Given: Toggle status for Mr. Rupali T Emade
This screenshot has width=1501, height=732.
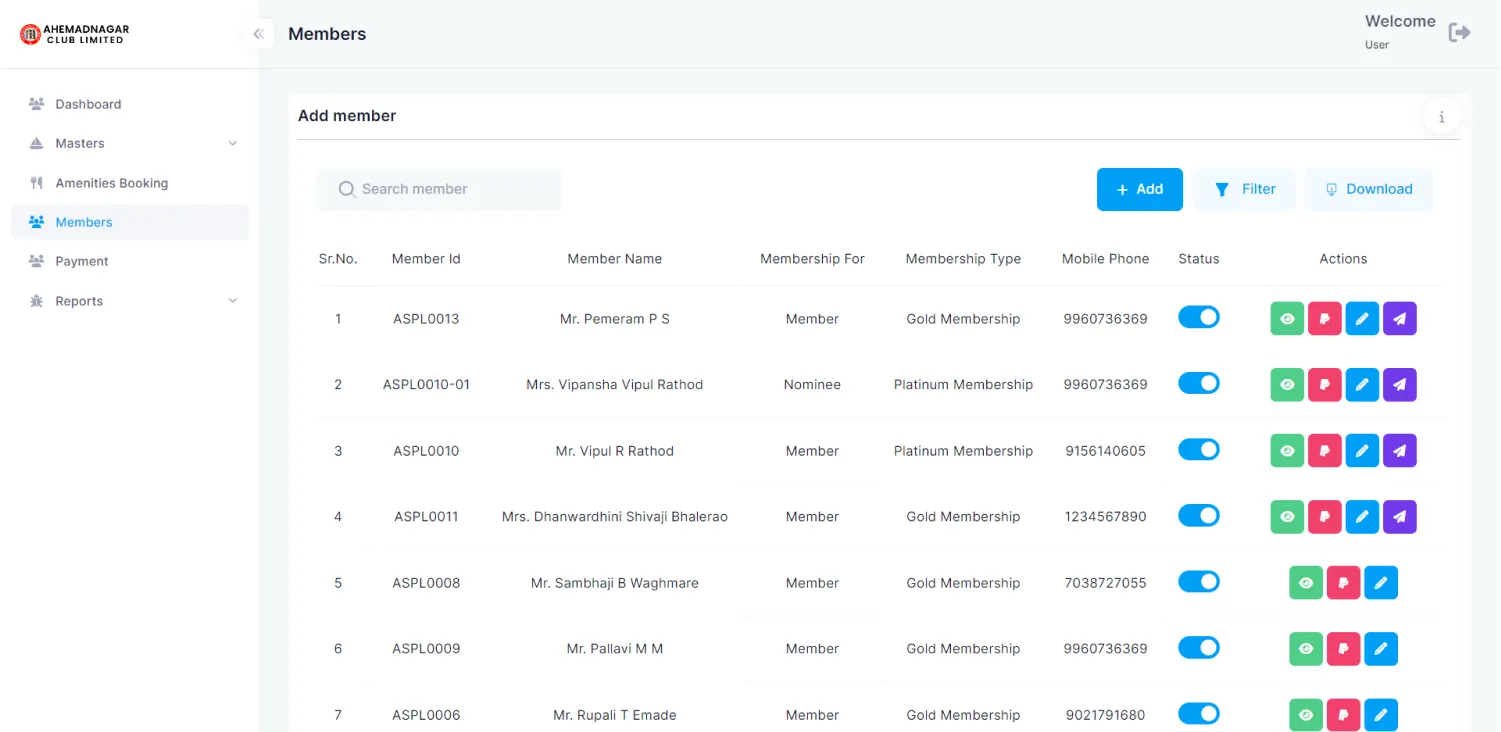Looking at the screenshot, I should click(x=1199, y=713).
